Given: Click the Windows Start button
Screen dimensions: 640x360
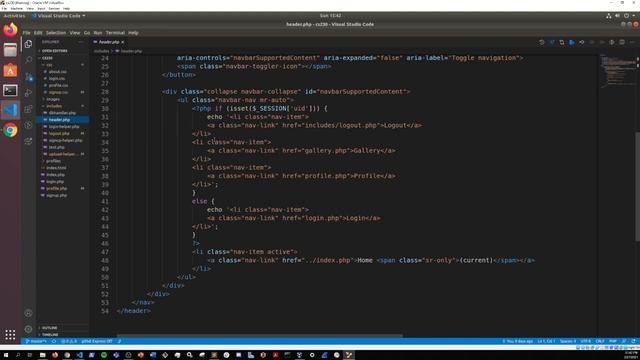Looking at the screenshot, I should 6,355.
